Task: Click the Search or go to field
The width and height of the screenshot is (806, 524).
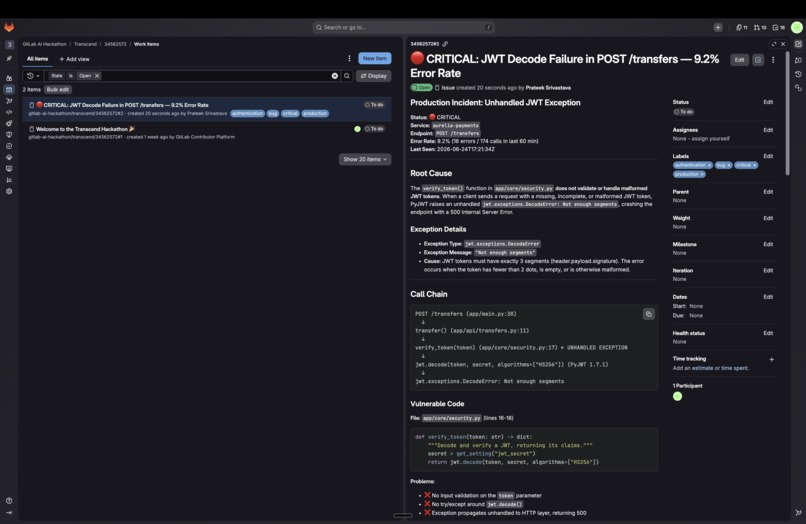Action: click(404, 27)
